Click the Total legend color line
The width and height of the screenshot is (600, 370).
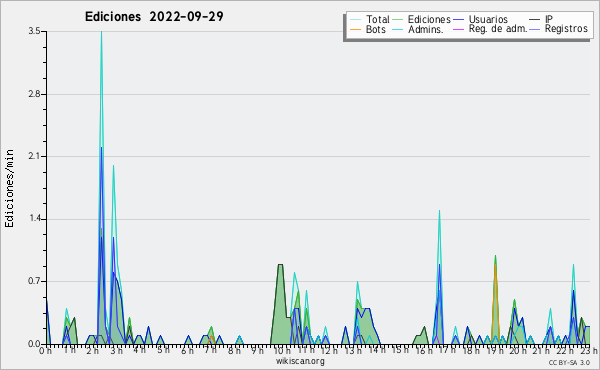(355, 20)
